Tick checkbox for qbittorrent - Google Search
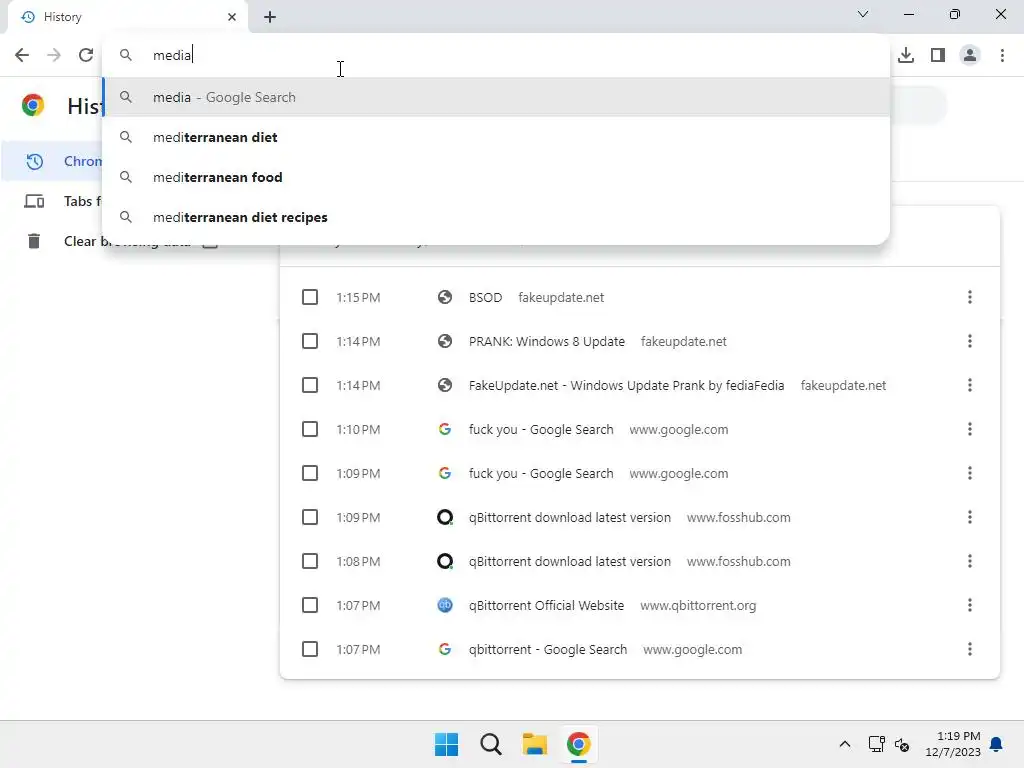This screenshot has width=1024, height=768. point(310,649)
